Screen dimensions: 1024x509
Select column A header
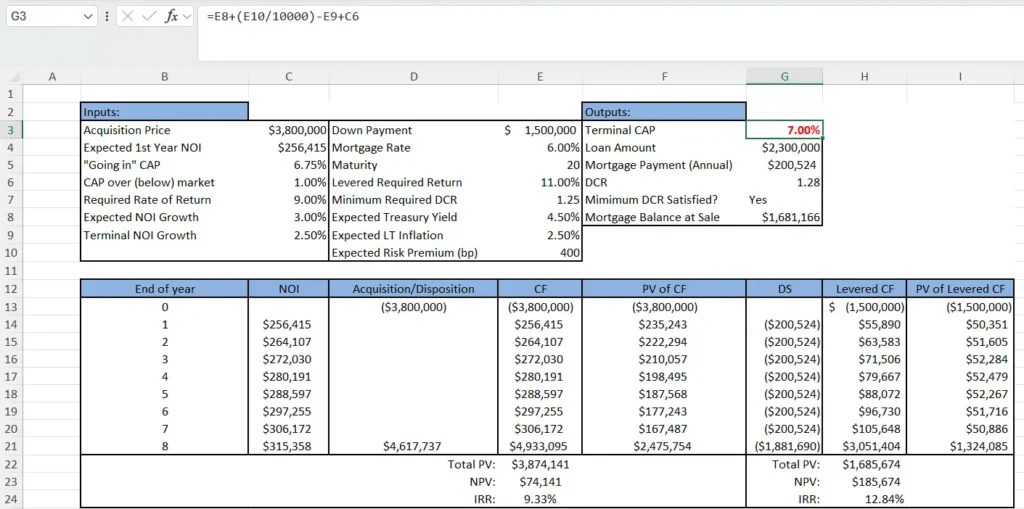[52, 76]
